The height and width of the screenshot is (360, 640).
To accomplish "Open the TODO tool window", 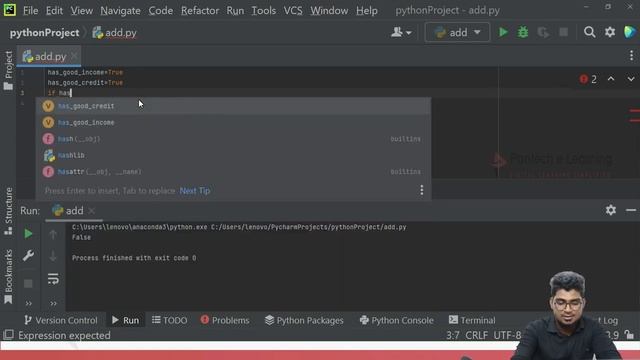I will coord(169,320).
